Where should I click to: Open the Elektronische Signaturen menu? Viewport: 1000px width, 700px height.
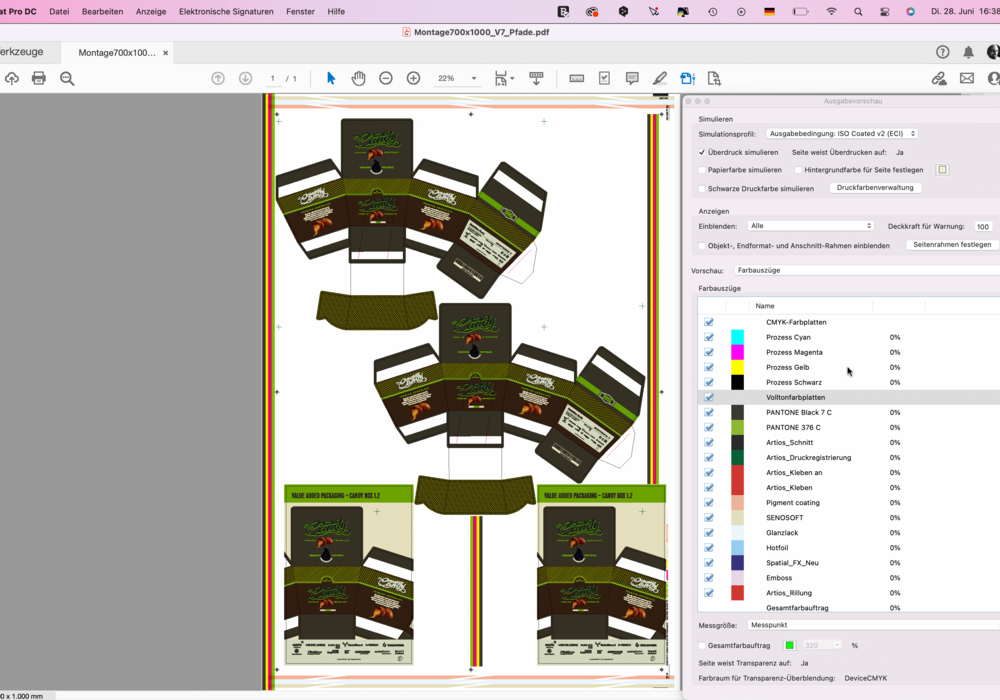pyautogui.click(x=226, y=11)
